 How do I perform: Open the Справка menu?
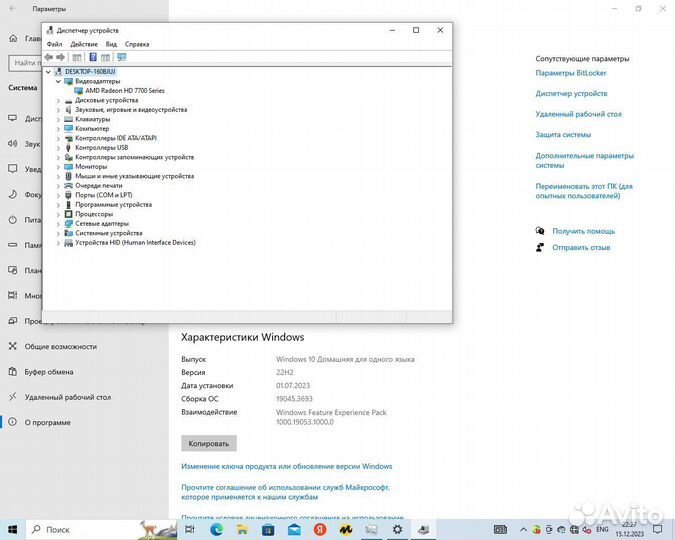pos(137,44)
